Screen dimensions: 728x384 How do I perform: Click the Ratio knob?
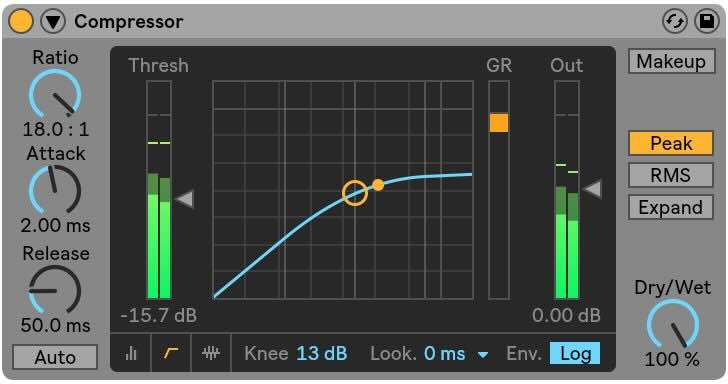tap(55, 95)
